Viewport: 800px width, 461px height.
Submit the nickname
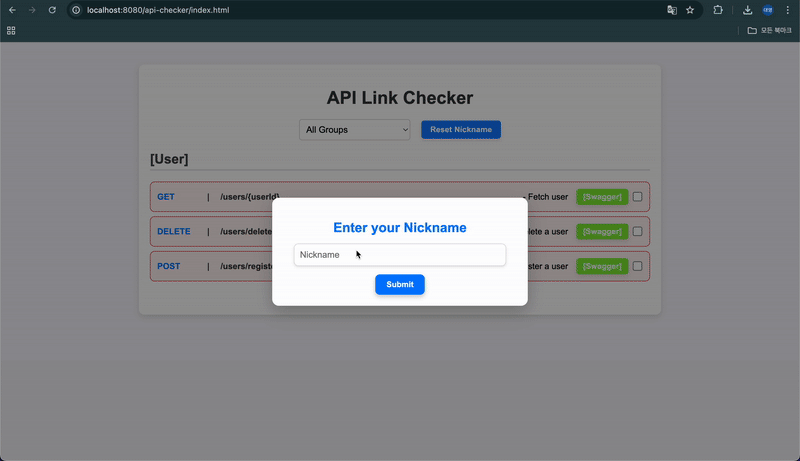click(400, 285)
